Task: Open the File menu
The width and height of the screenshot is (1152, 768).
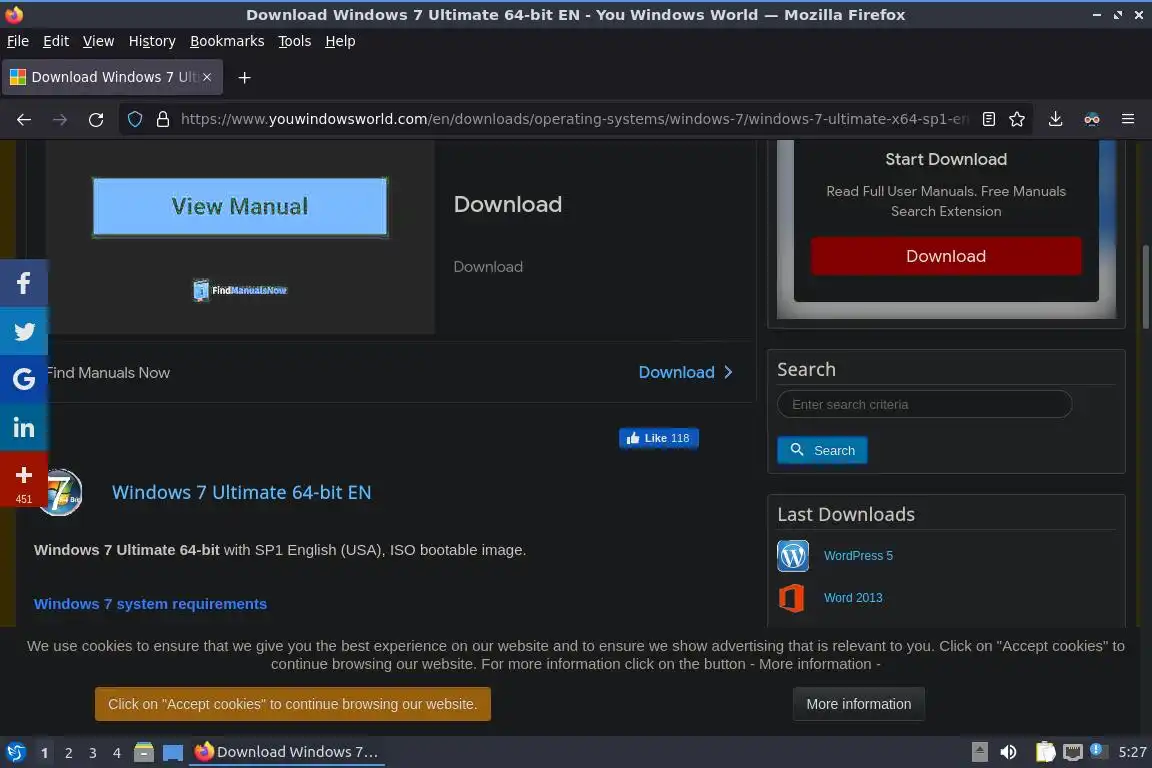Action: [x=18, y=41]
